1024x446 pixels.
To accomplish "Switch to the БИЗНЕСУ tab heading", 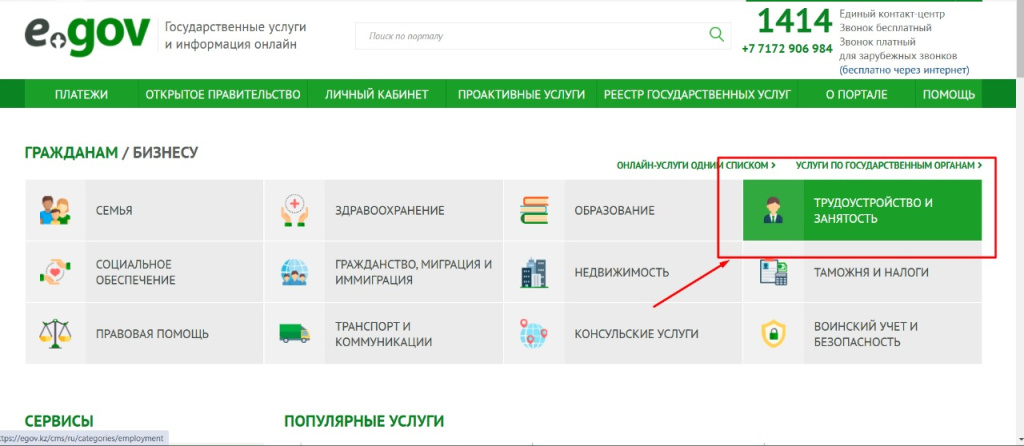I will [x=165, y=153].
